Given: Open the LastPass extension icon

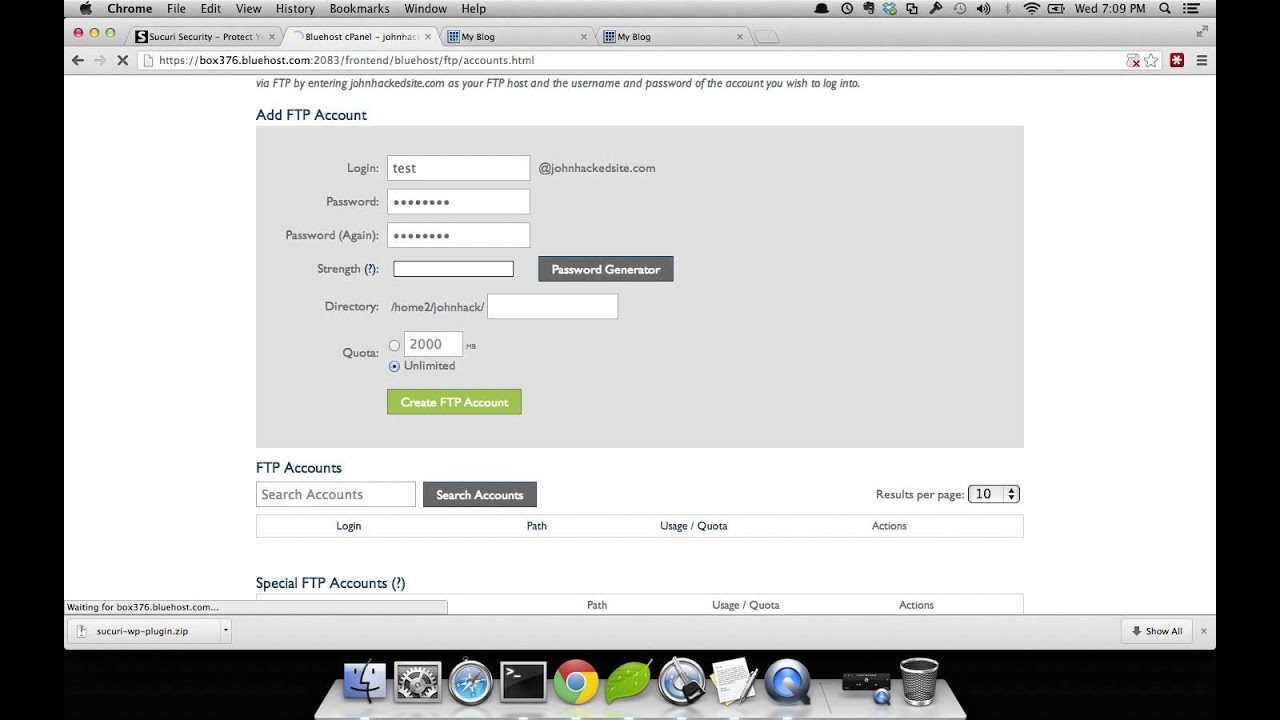Looking at the screenshot, I should (x=1177, y=60).
